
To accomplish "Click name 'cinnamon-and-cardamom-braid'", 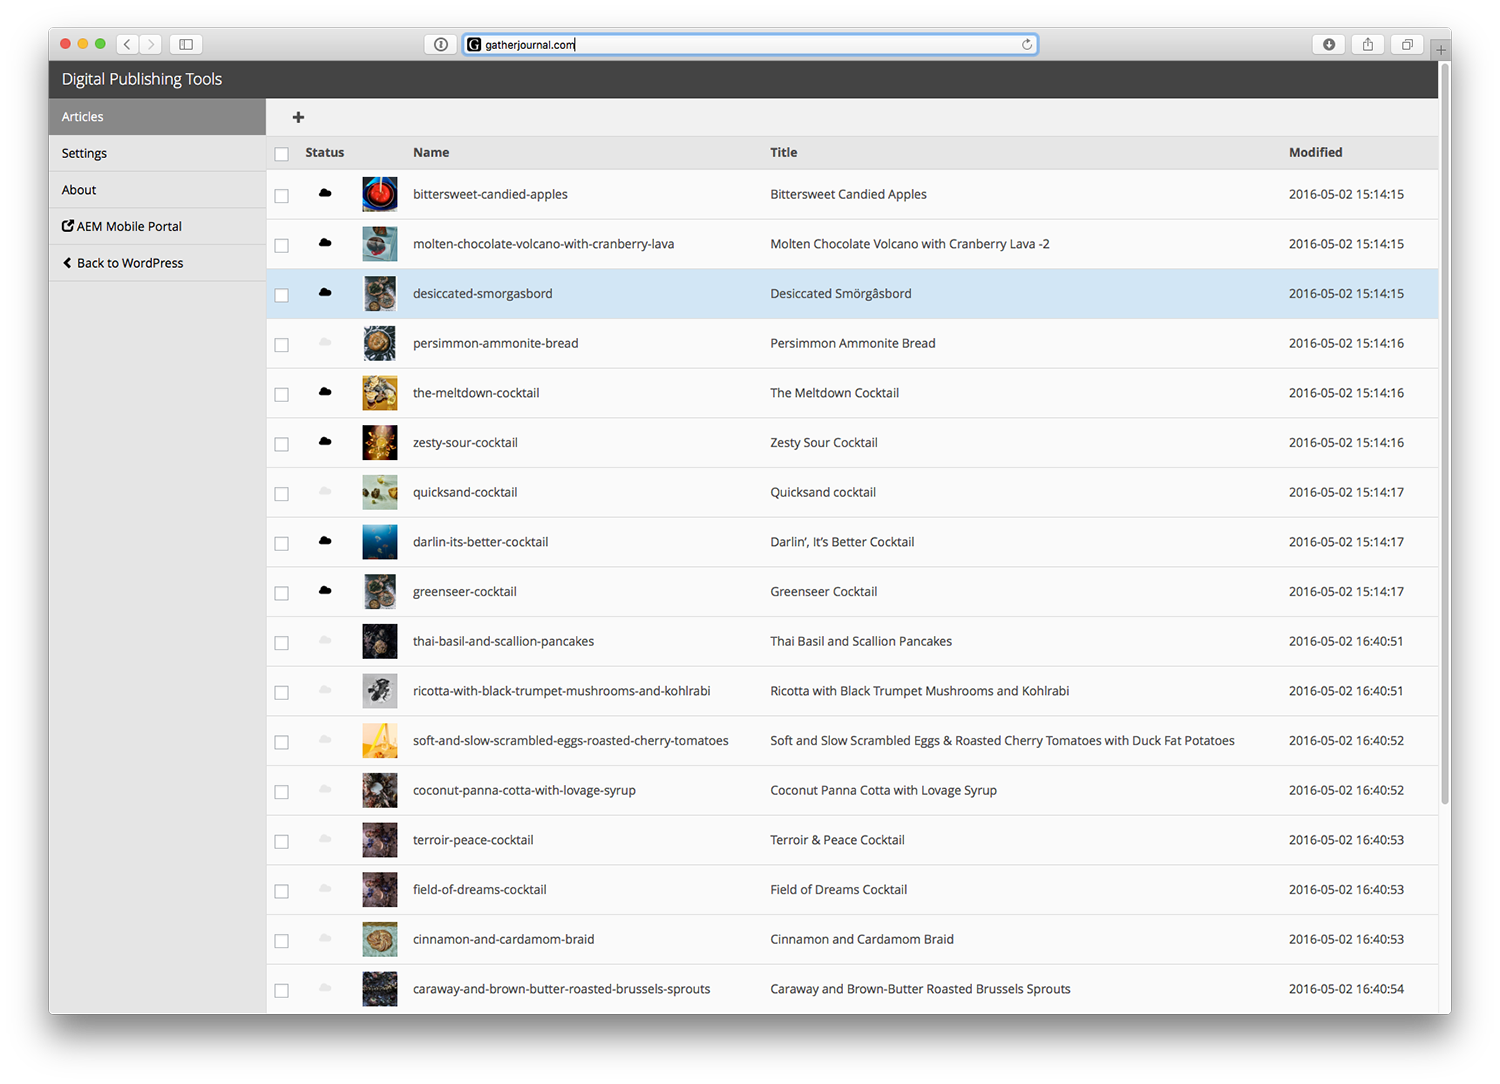I will point(504,939).
